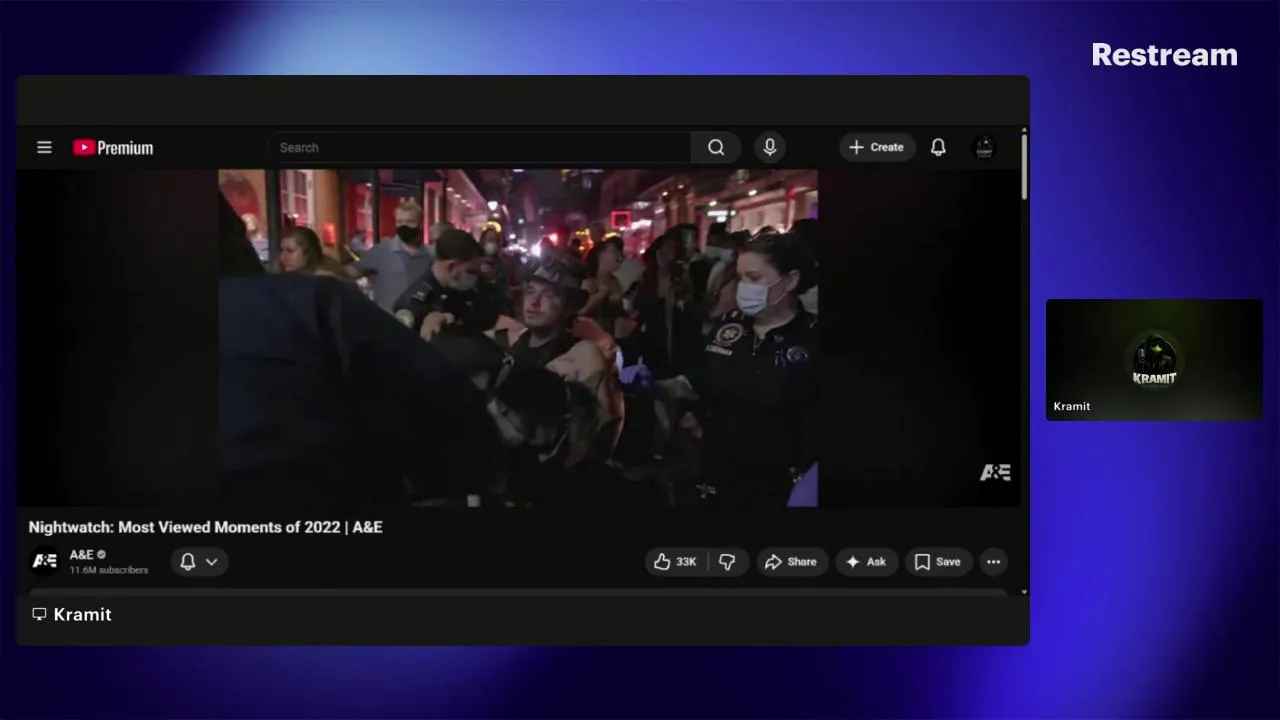Select the Kramit webcam tile
This screenshot has height=720, width=1280.
pyautogui.click(x=1154, y=360)
